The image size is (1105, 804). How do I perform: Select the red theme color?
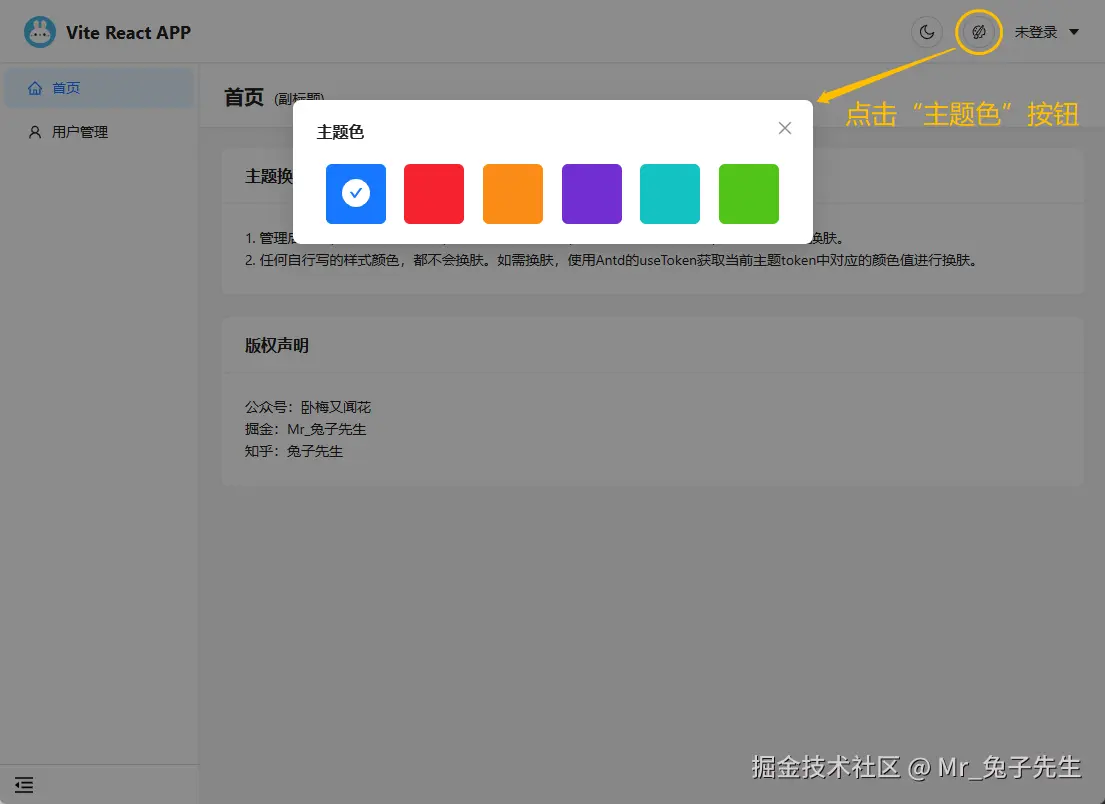pos(434,193)
